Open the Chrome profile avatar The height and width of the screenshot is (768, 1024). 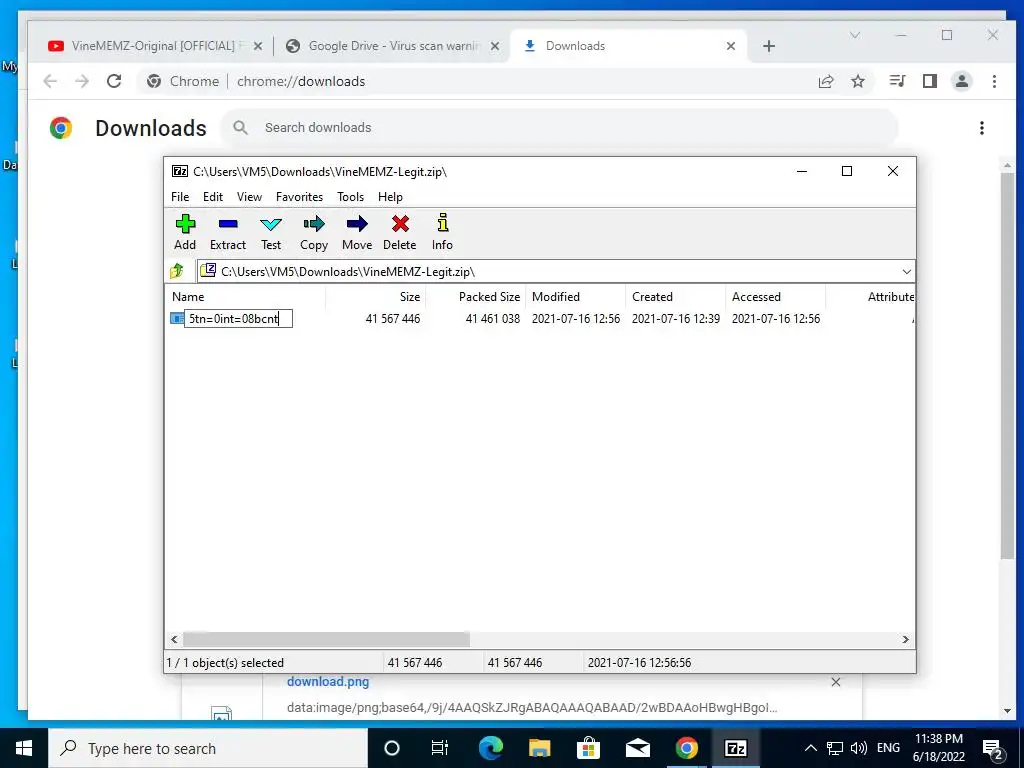click(962, 81)
